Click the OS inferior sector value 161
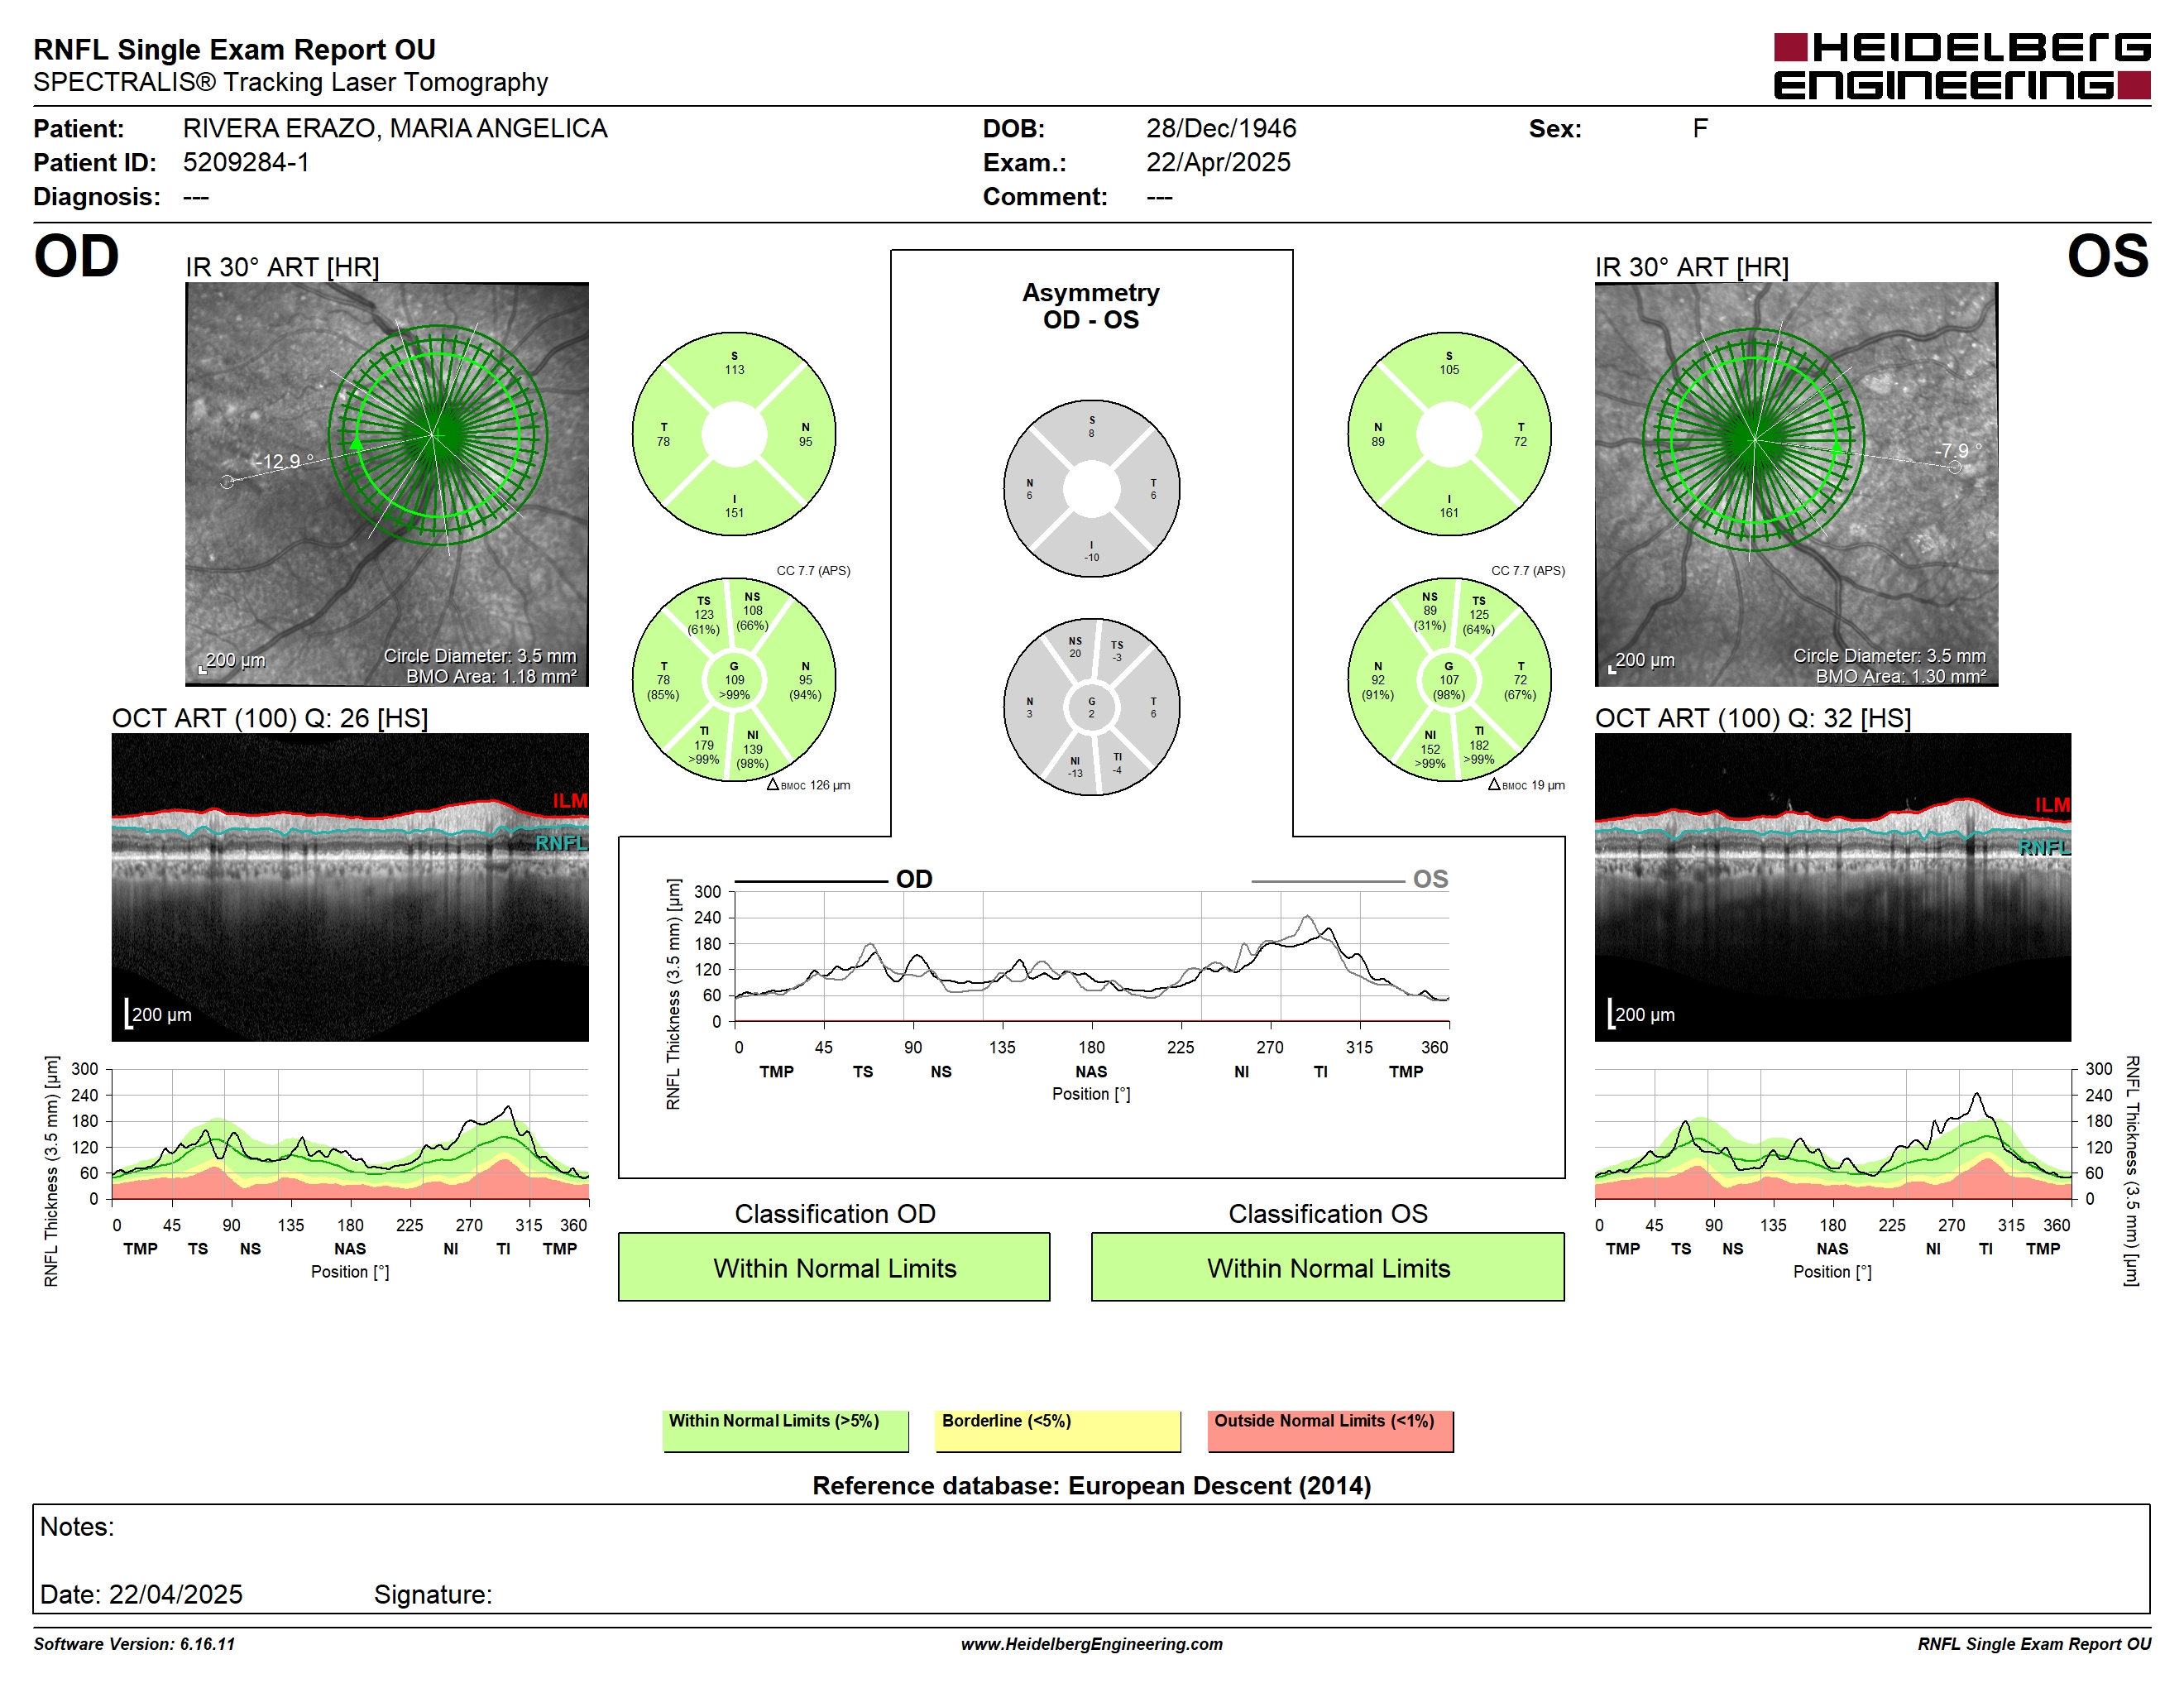 pos(1449,513)
